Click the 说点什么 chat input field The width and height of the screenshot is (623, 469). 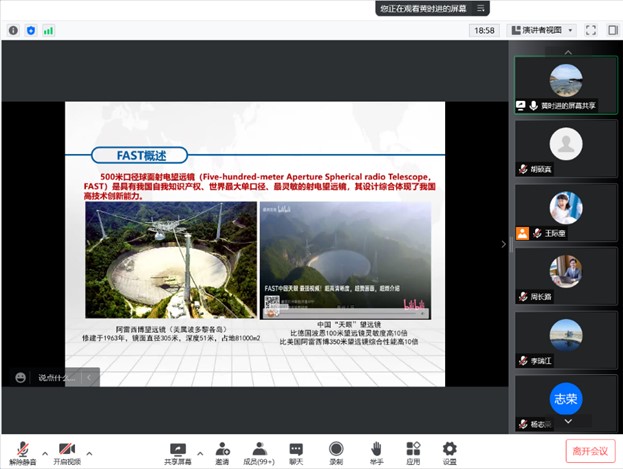click(58, 377)
